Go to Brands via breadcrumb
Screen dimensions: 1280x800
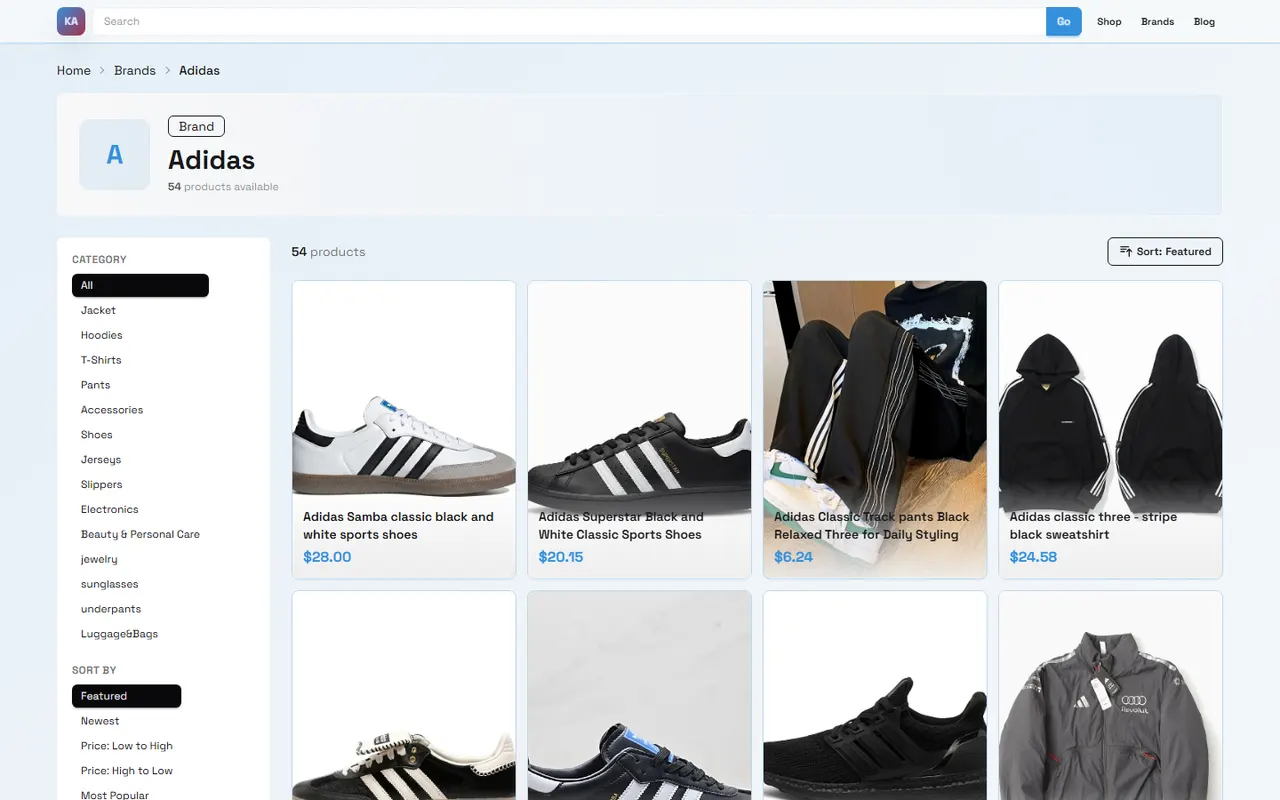(135, 71)
